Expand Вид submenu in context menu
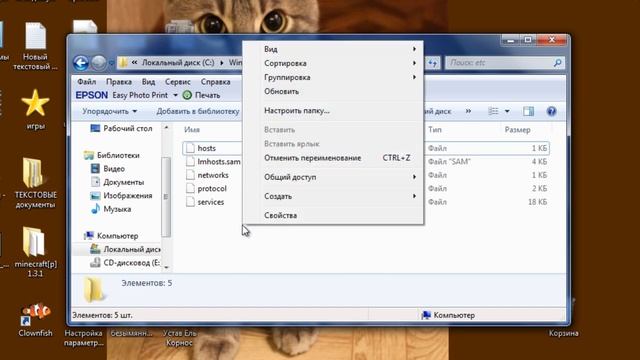The height and width of the screenshot is (360, 640). click(333, 49)
